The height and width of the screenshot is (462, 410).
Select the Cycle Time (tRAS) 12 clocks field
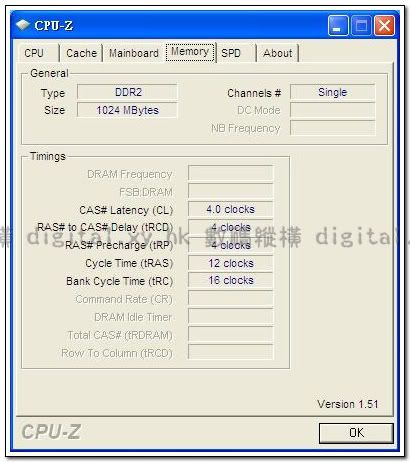(x=230, y=263)
